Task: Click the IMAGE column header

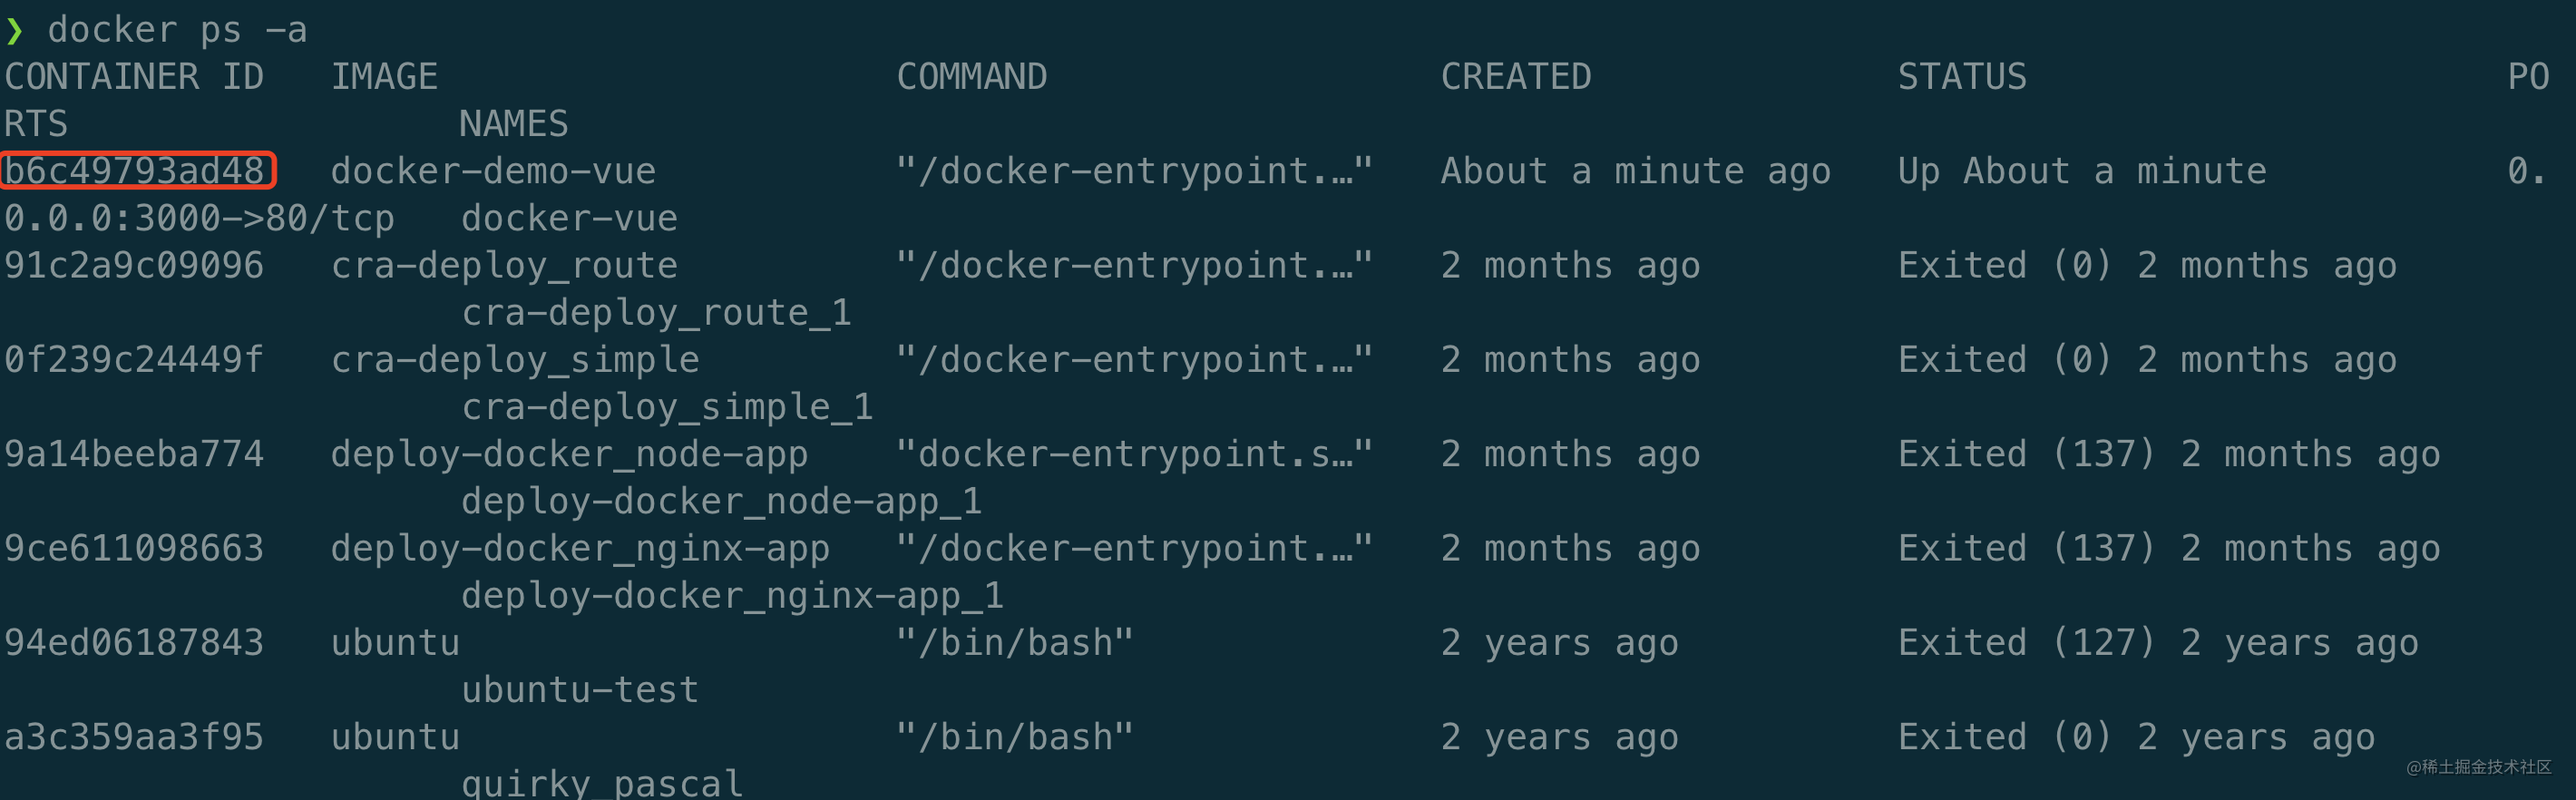Action: [x=384, y=77]
